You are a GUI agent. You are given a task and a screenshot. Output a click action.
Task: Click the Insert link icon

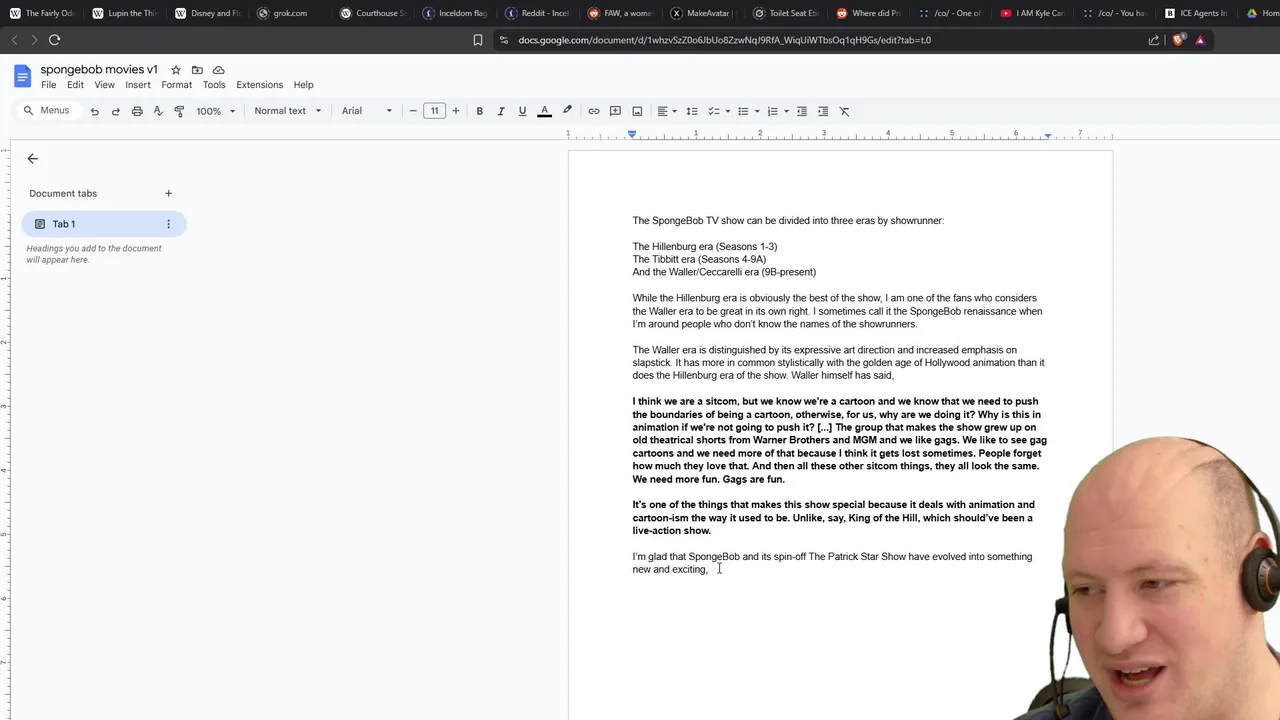[593, 111]
